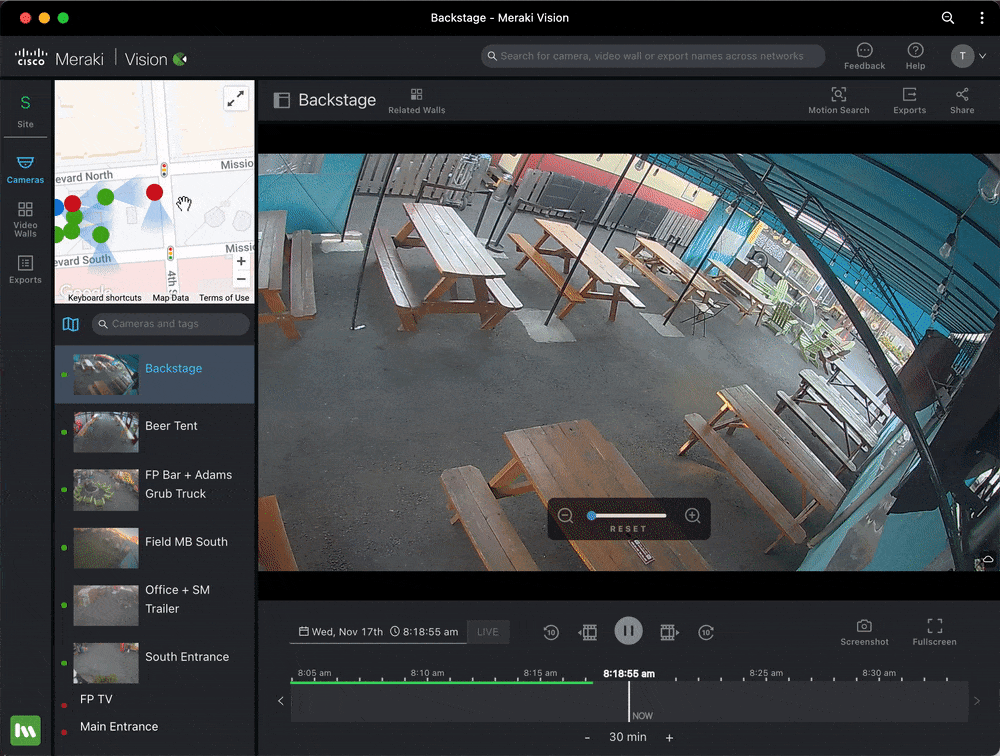This screenshot has width=1000, height=756.
Task: Open the Motion Search tool
Action: pos(838,99)
